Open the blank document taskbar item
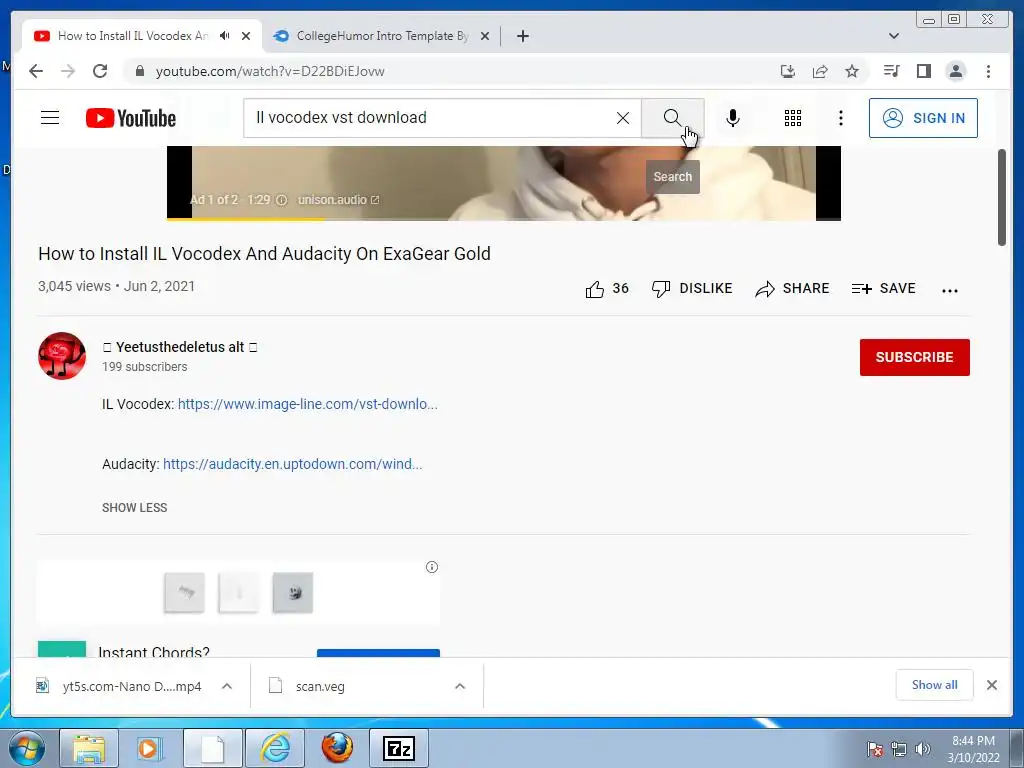 tap(212, 748)
